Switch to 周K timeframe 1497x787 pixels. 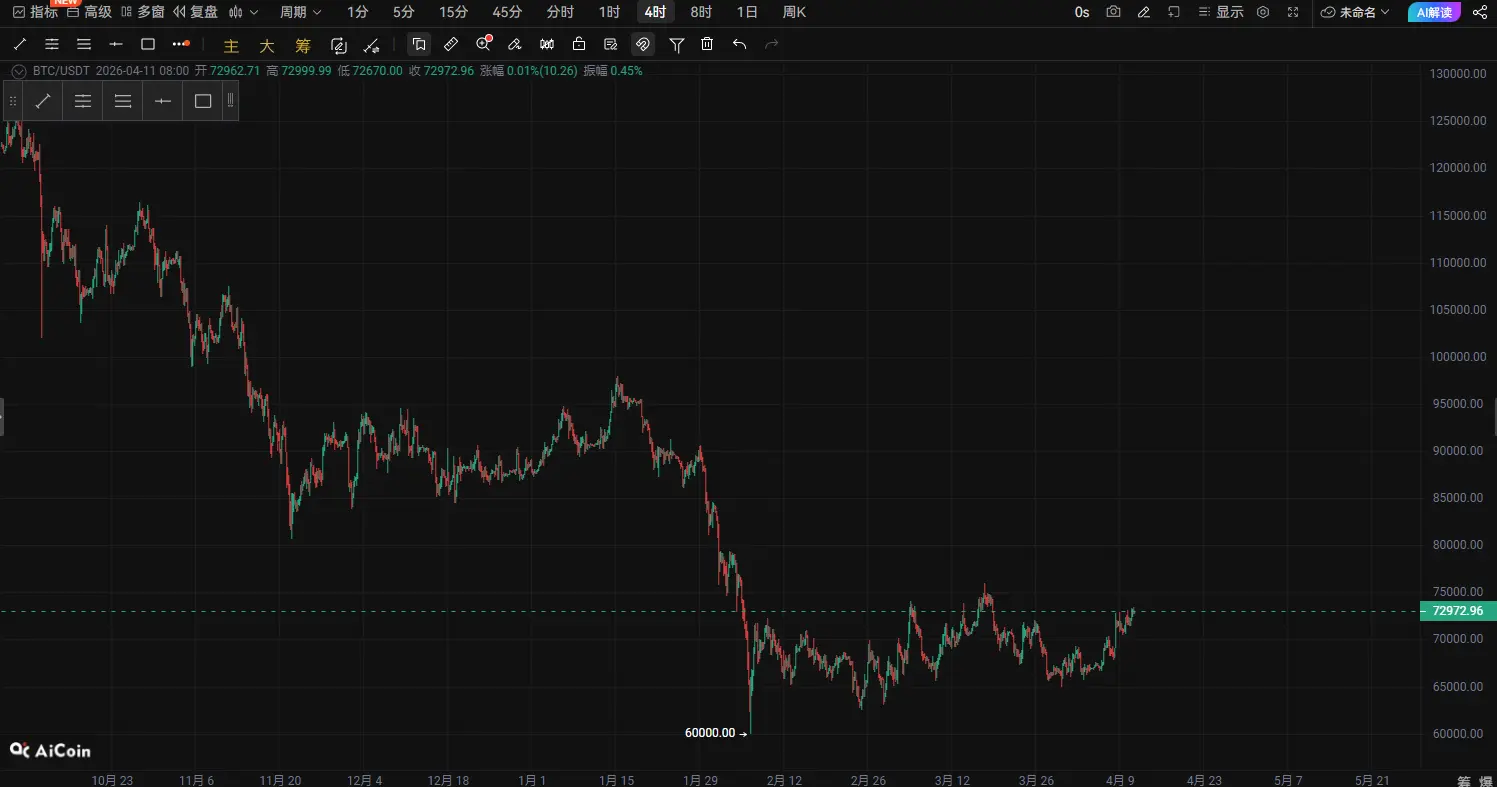coord(794,12)
